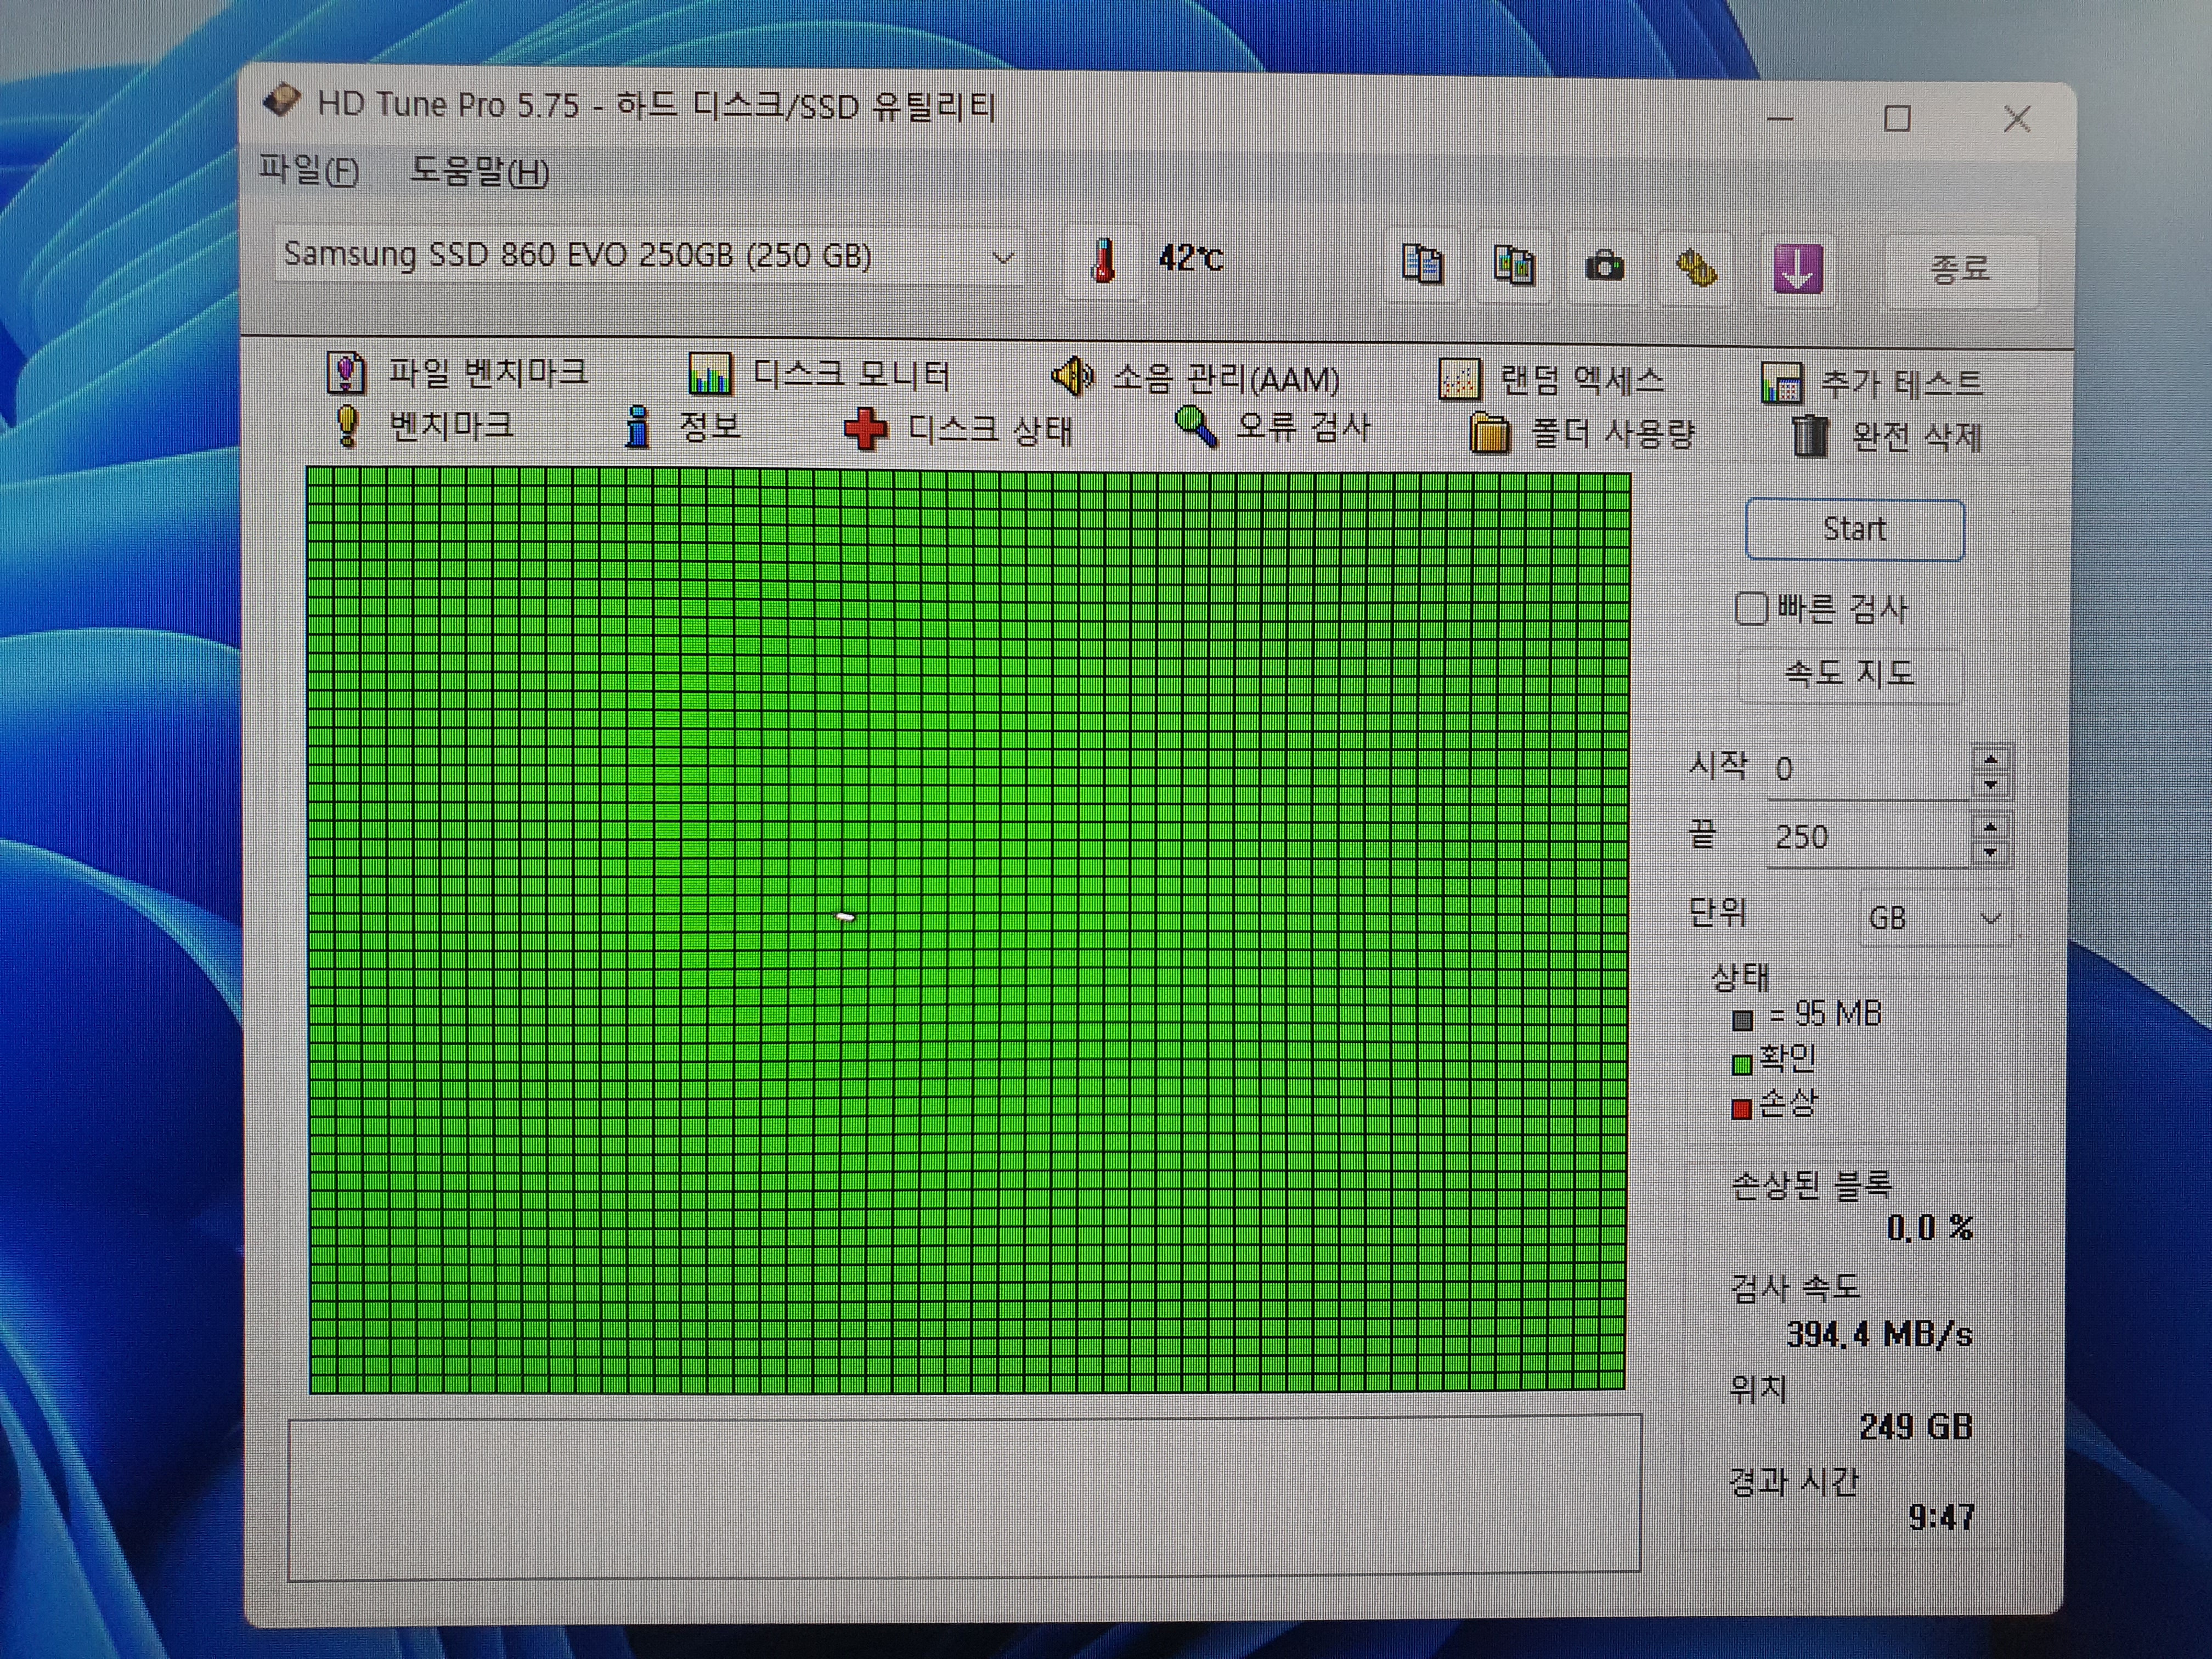
Task: Open the 랜덤 엑세스 tab
Action: coord(1551,380)
